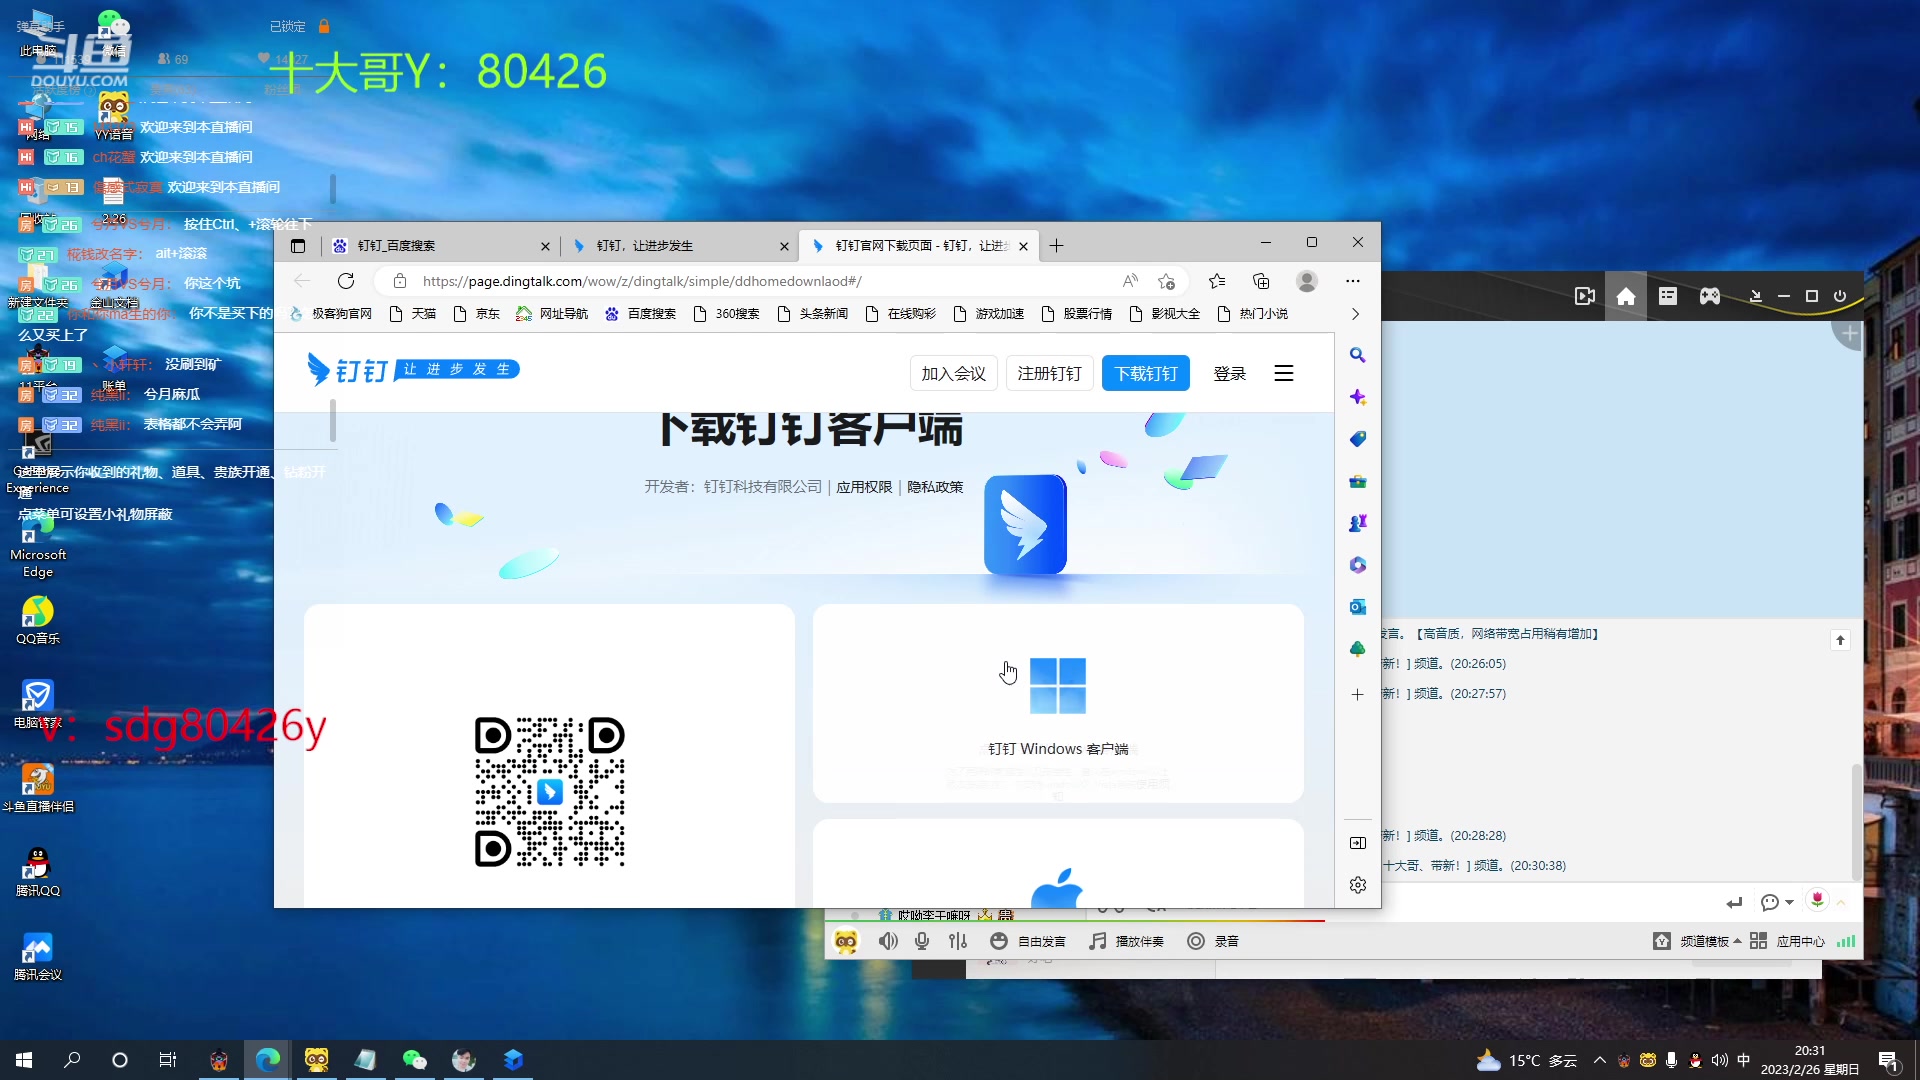This screenshot has width=1920, height=1080.
Task: Open the YY audio mixer sliders icon
Action: [958, 941]
